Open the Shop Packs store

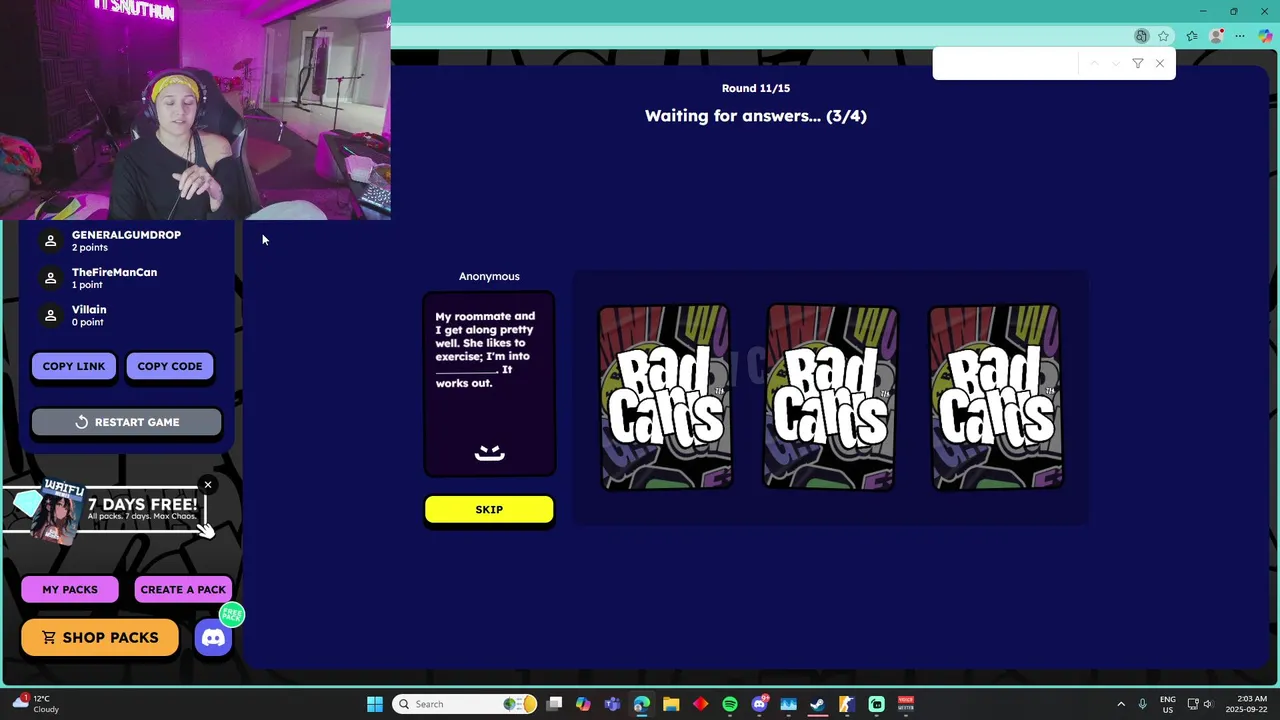[x=100, y=638]
